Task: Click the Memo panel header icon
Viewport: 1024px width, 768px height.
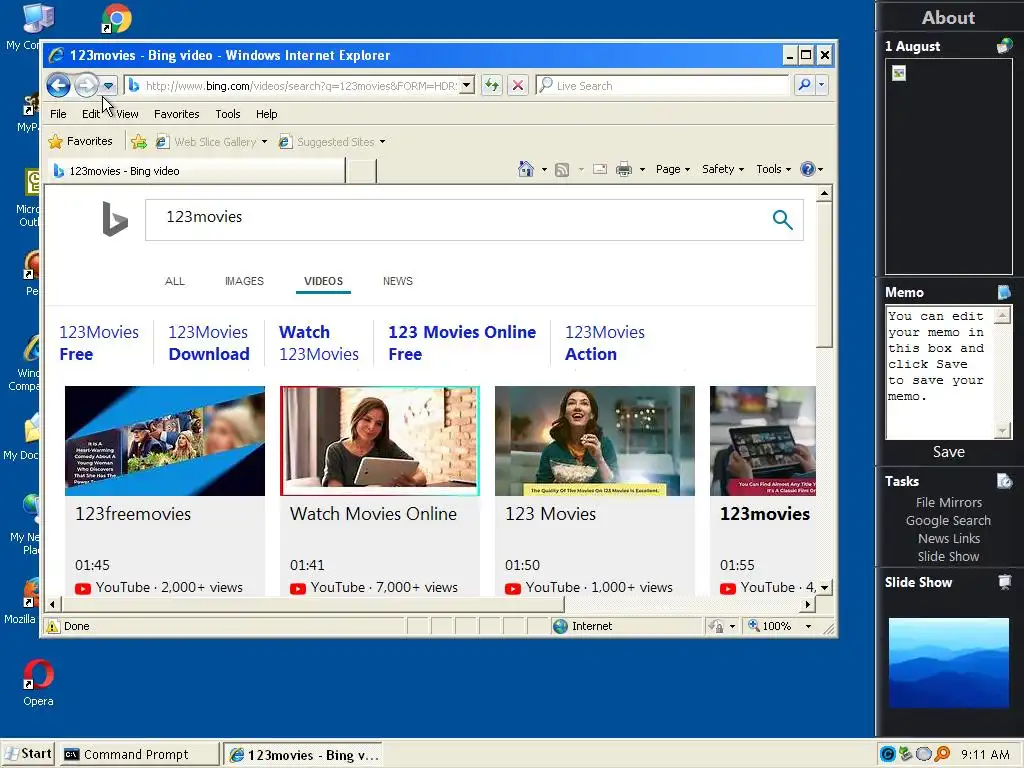Action: click(1004, 292)
